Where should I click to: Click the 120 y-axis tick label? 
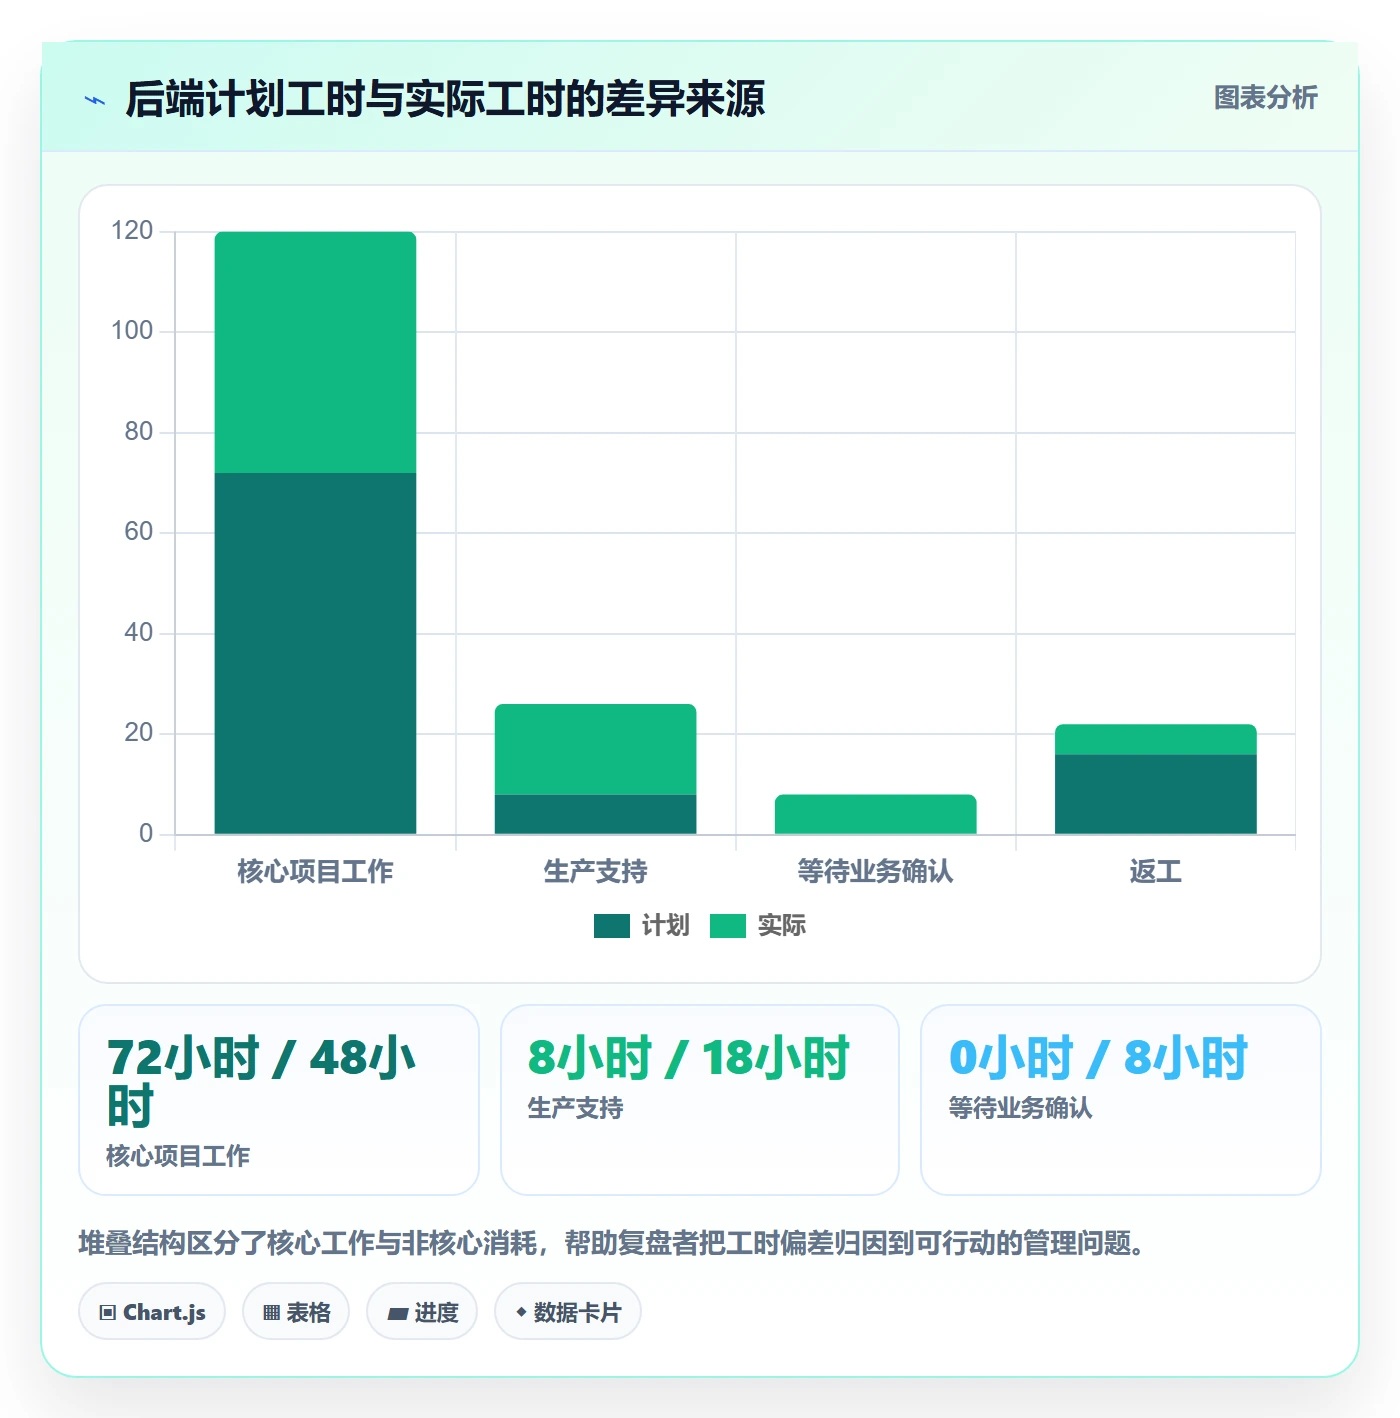click(x=132, y=231)
